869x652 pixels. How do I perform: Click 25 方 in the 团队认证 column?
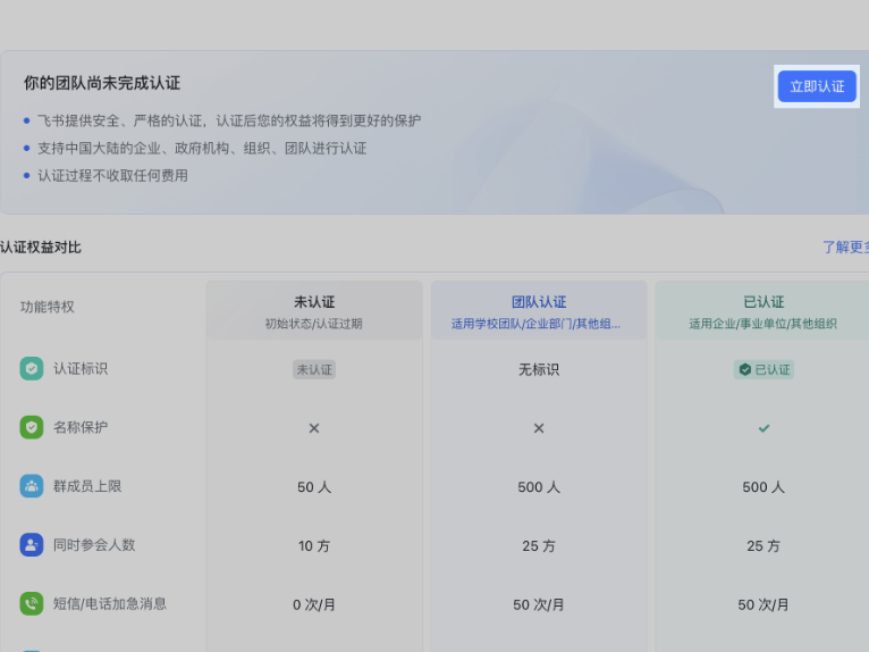coord(539,546)
